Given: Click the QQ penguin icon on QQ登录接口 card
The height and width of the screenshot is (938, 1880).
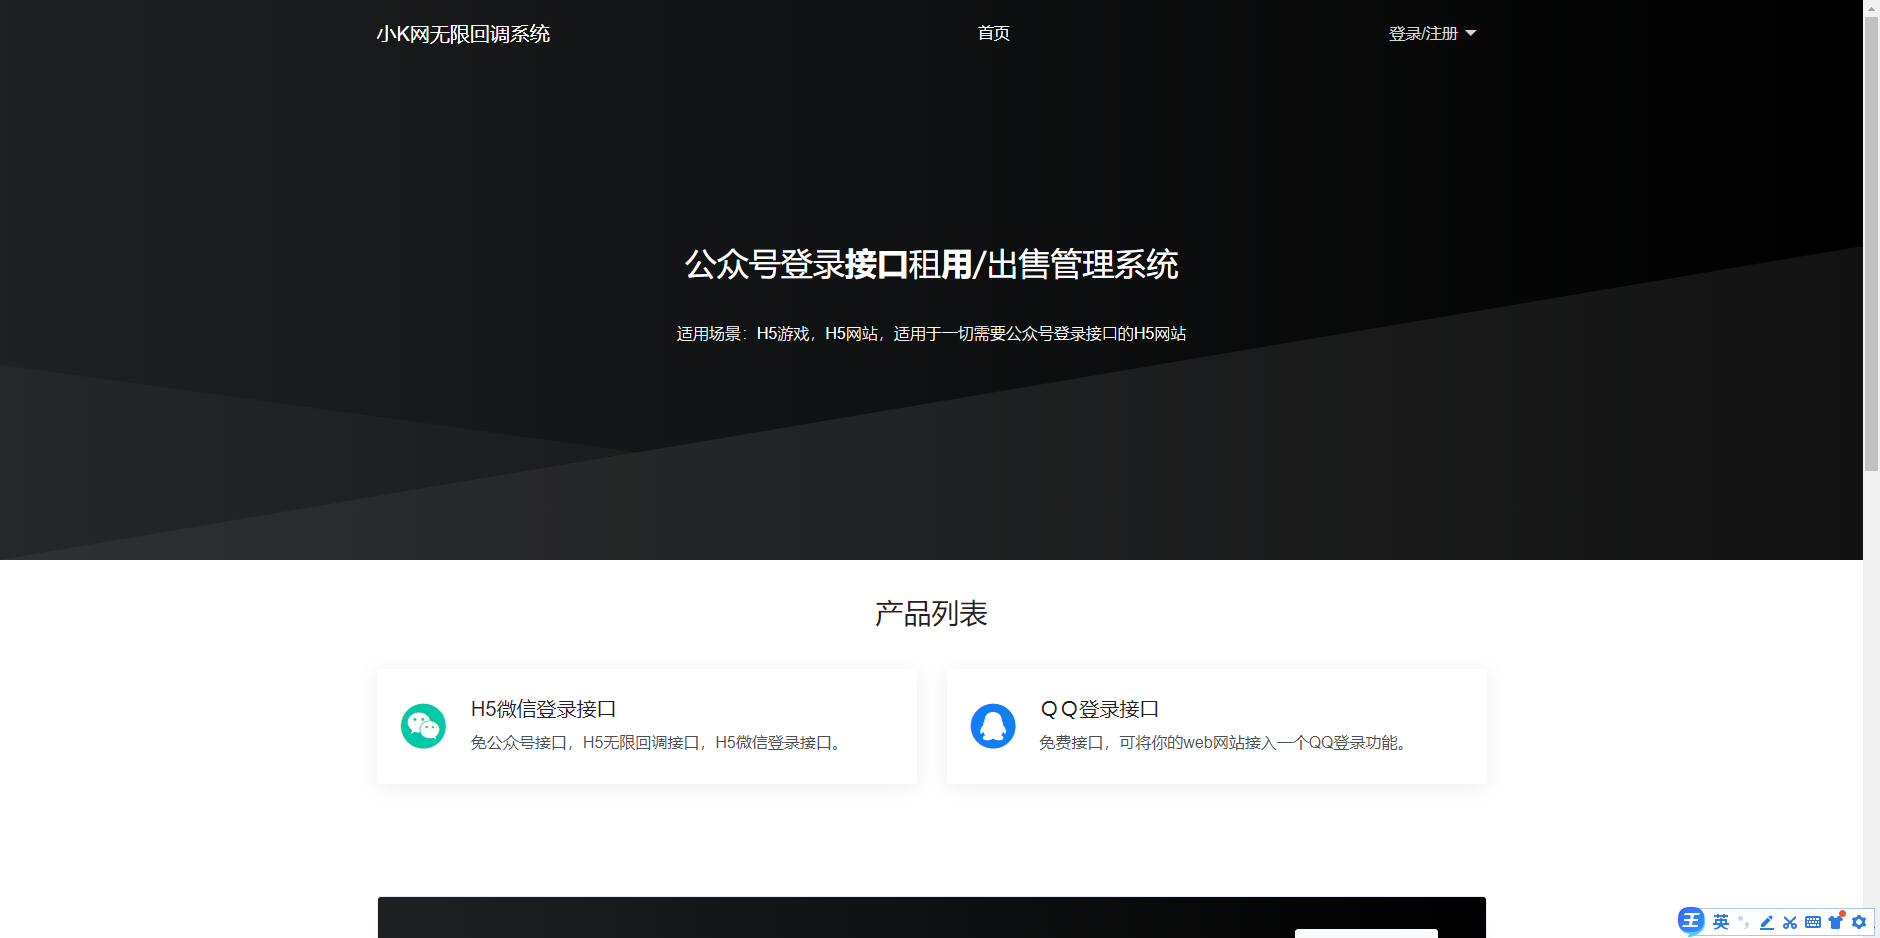Looking at the screenshot, I should click(993, 726).
